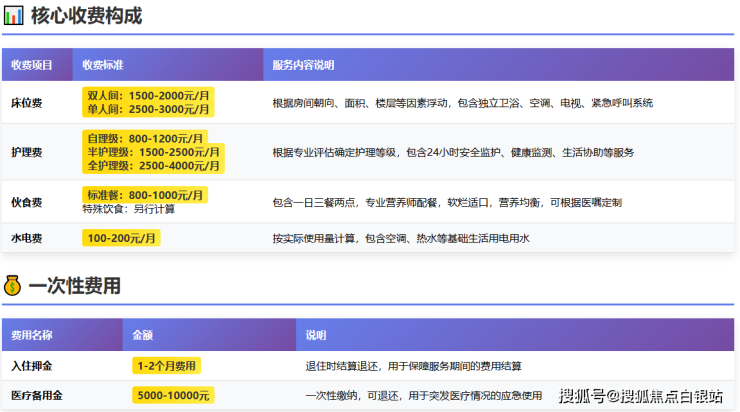This screenshot has height=412, width=740.
Task: Click the 服务内容说明 column header
Action: pyautogui.click(x=302, y=65)
